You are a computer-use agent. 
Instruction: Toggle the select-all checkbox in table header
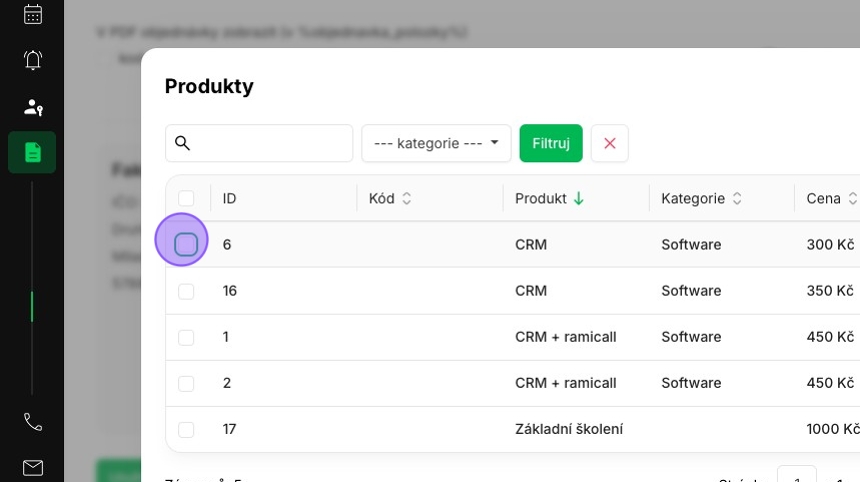pos(186,199)
